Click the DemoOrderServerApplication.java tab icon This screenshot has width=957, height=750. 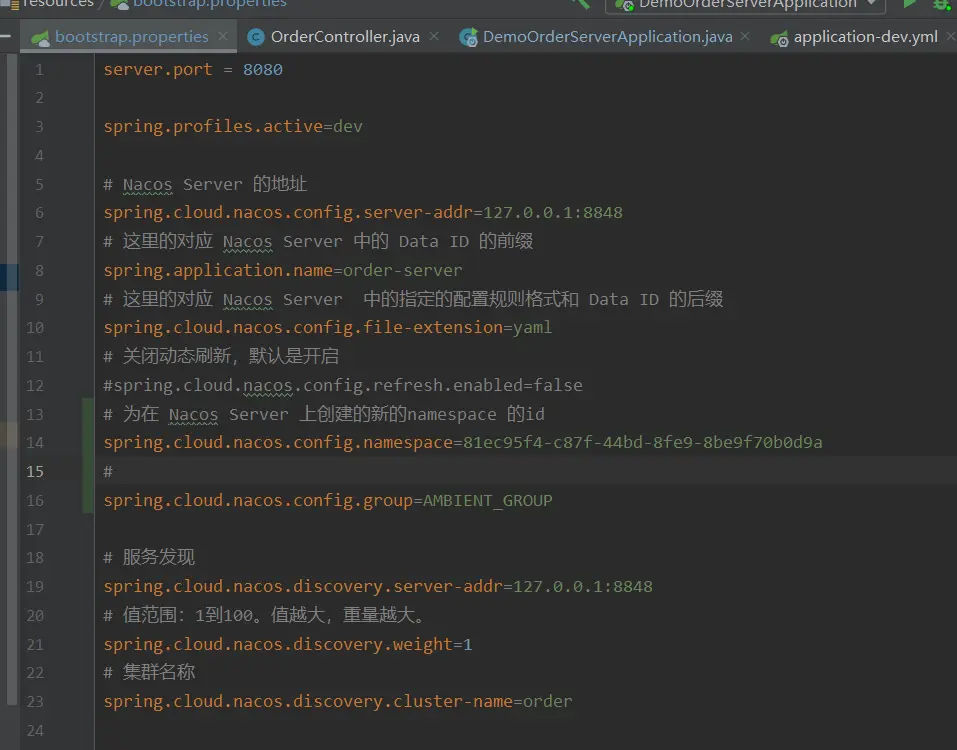pos(468,38)
